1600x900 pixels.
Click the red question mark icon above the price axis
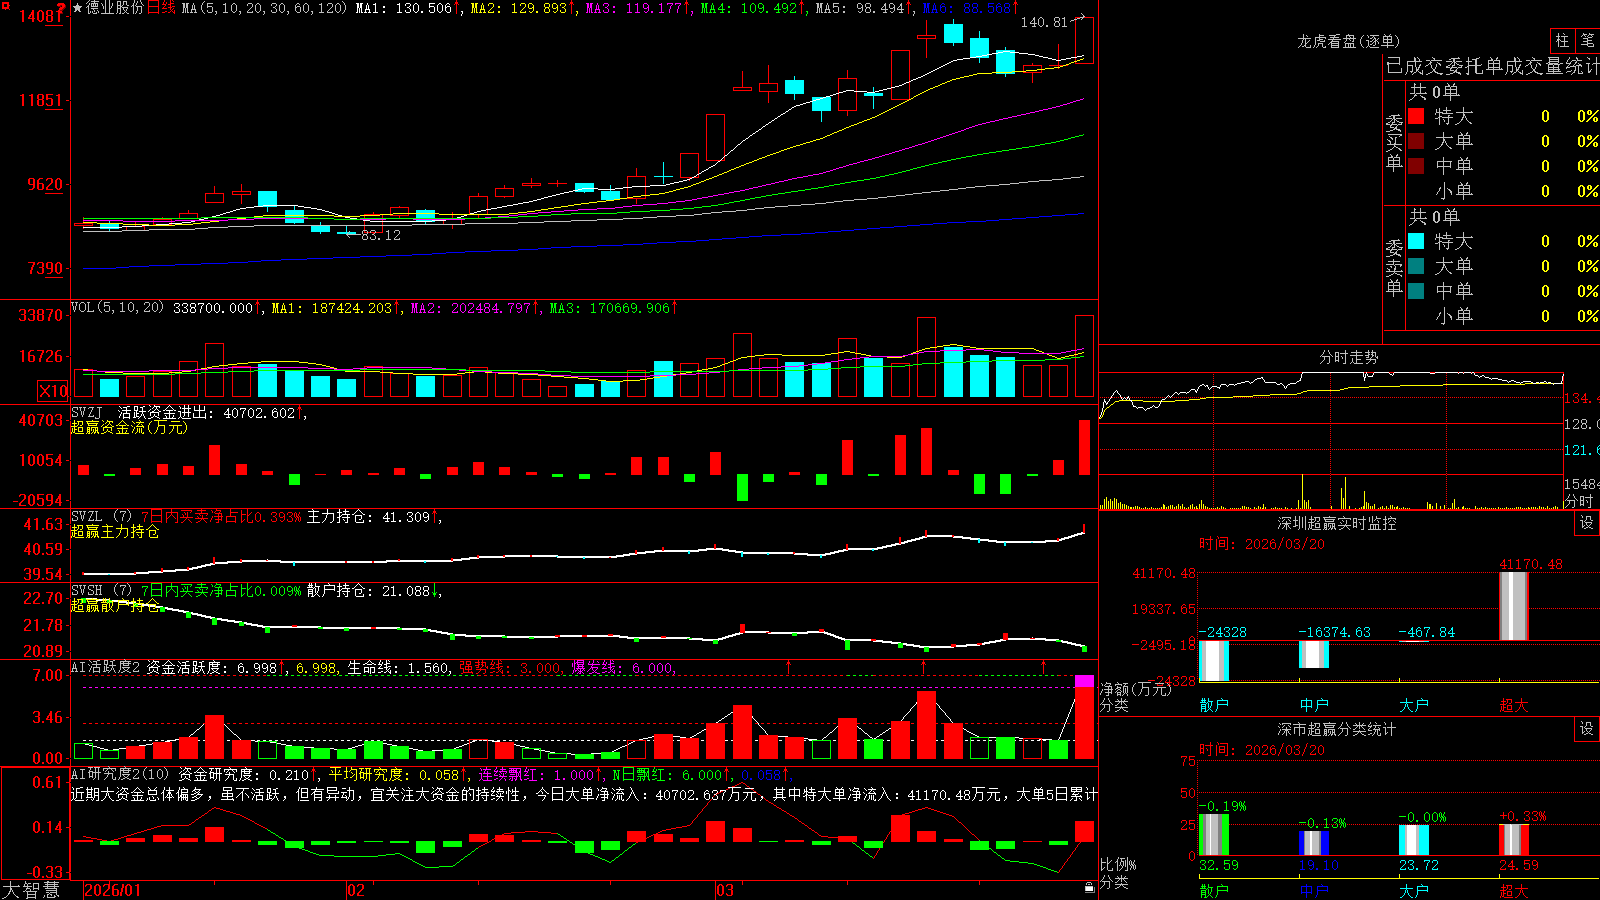(62, 9)
